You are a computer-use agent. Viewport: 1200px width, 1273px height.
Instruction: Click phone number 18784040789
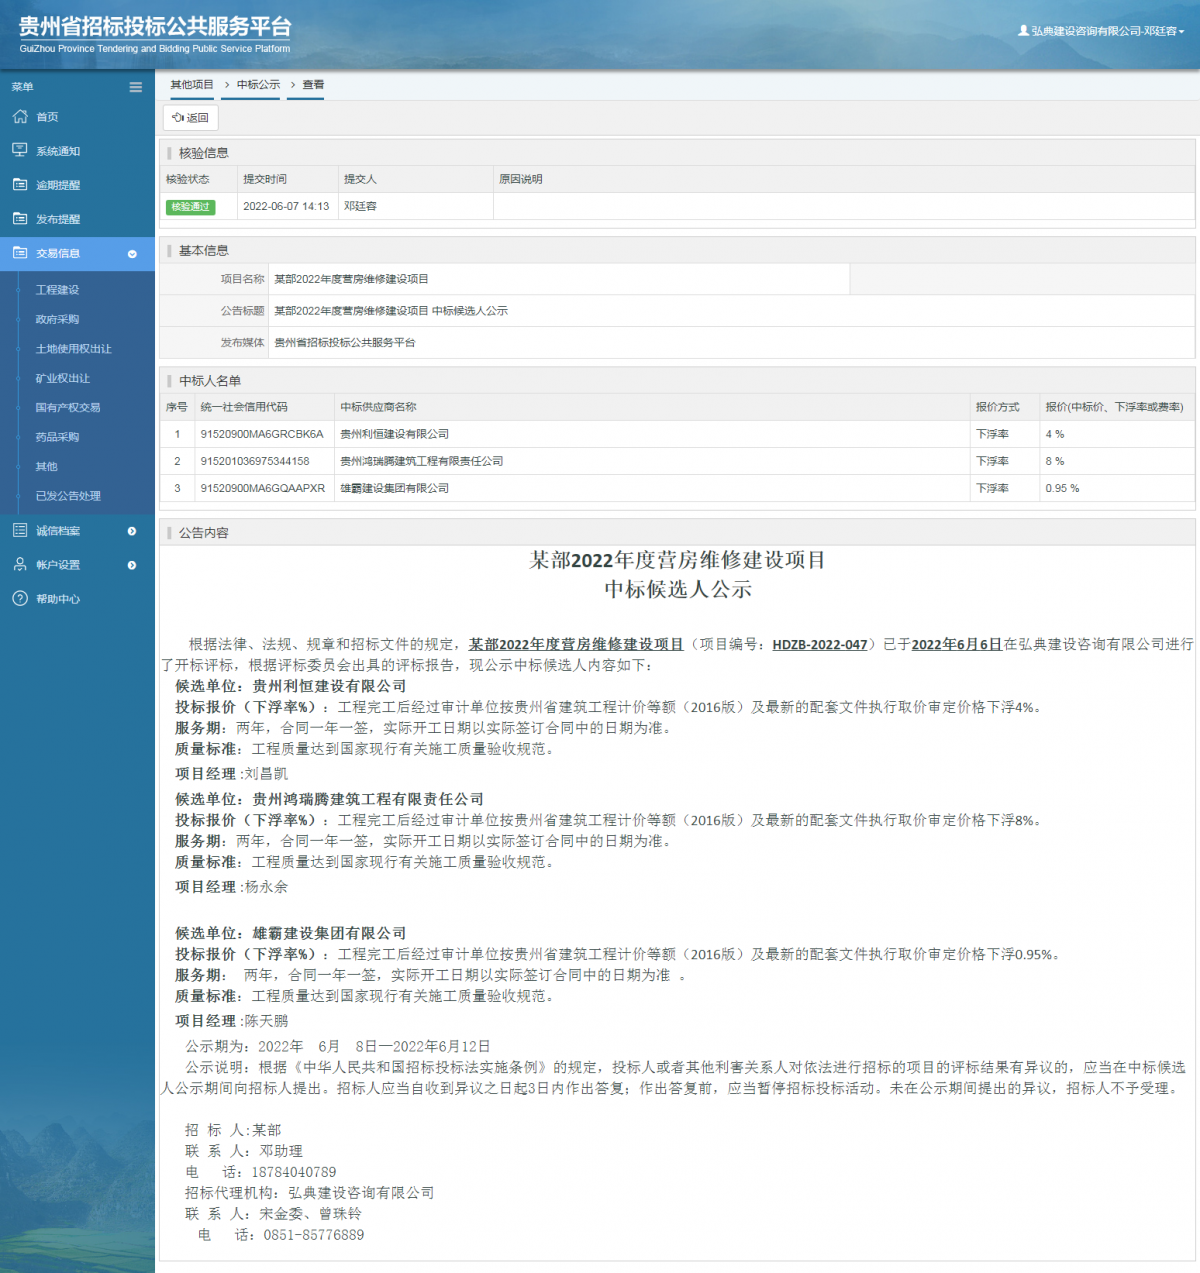[x=294, y=1172]
